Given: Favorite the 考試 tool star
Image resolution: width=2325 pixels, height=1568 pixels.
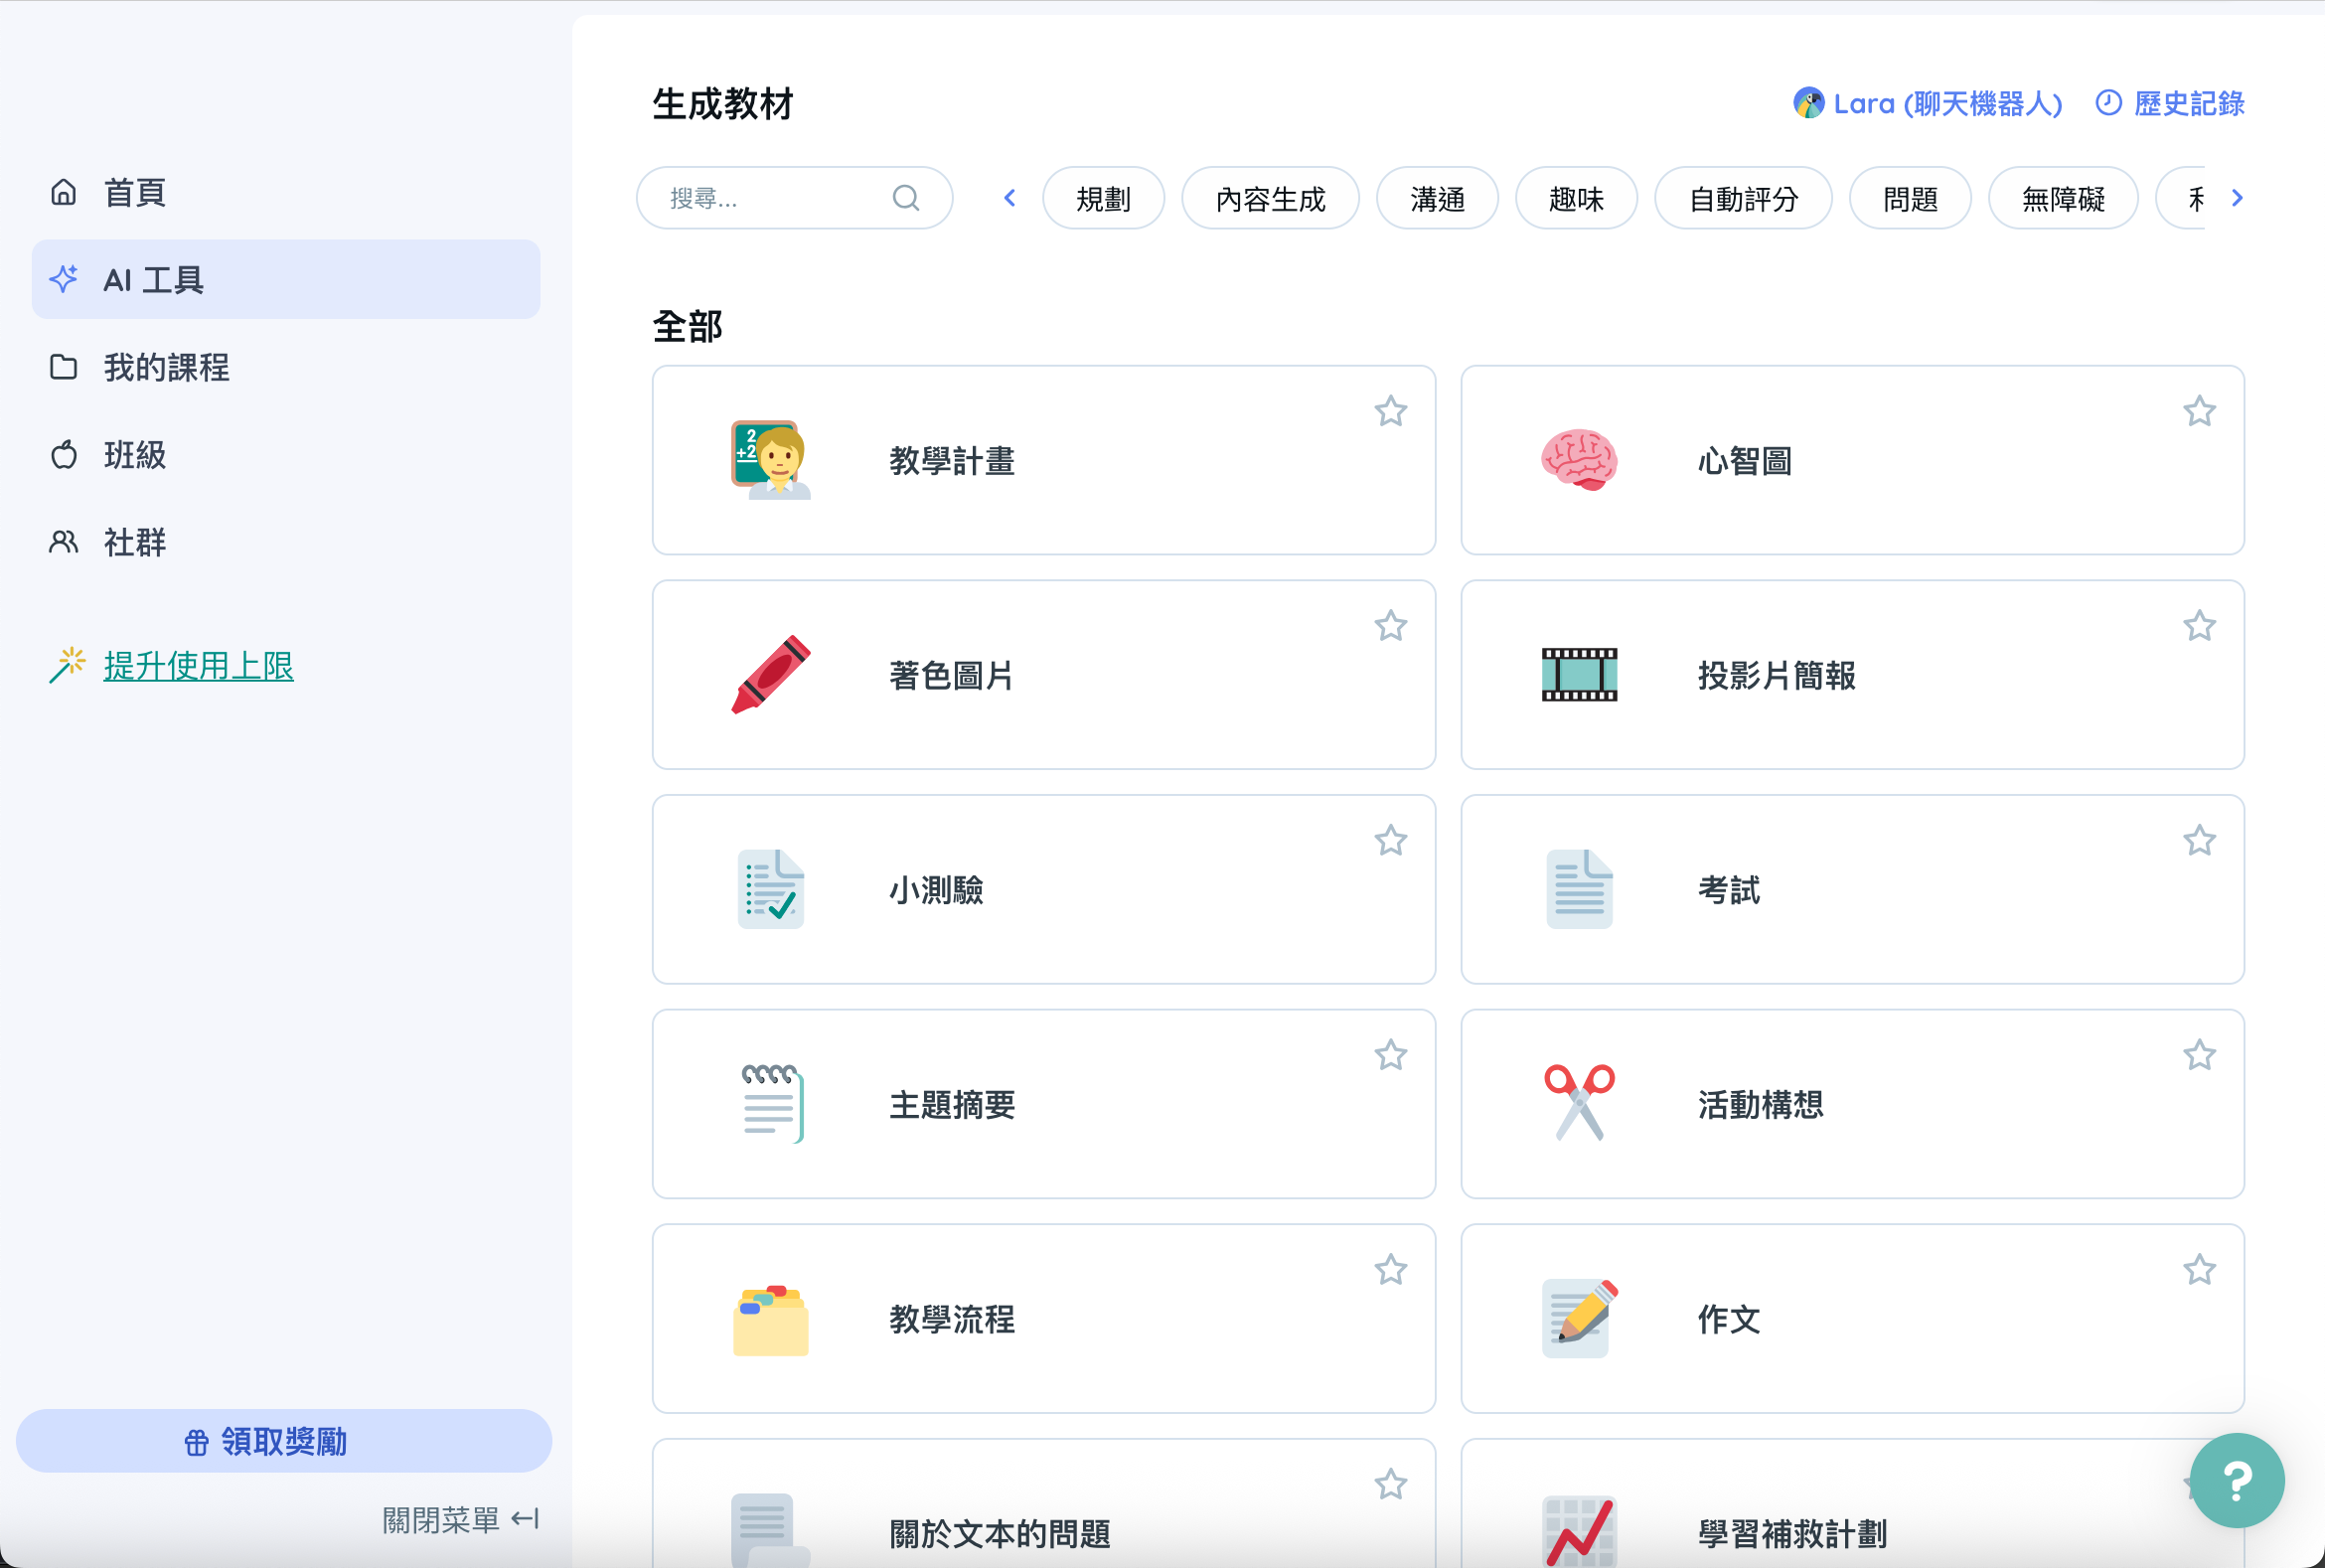Looking at the screenshot, I should tap(2199, 841).
